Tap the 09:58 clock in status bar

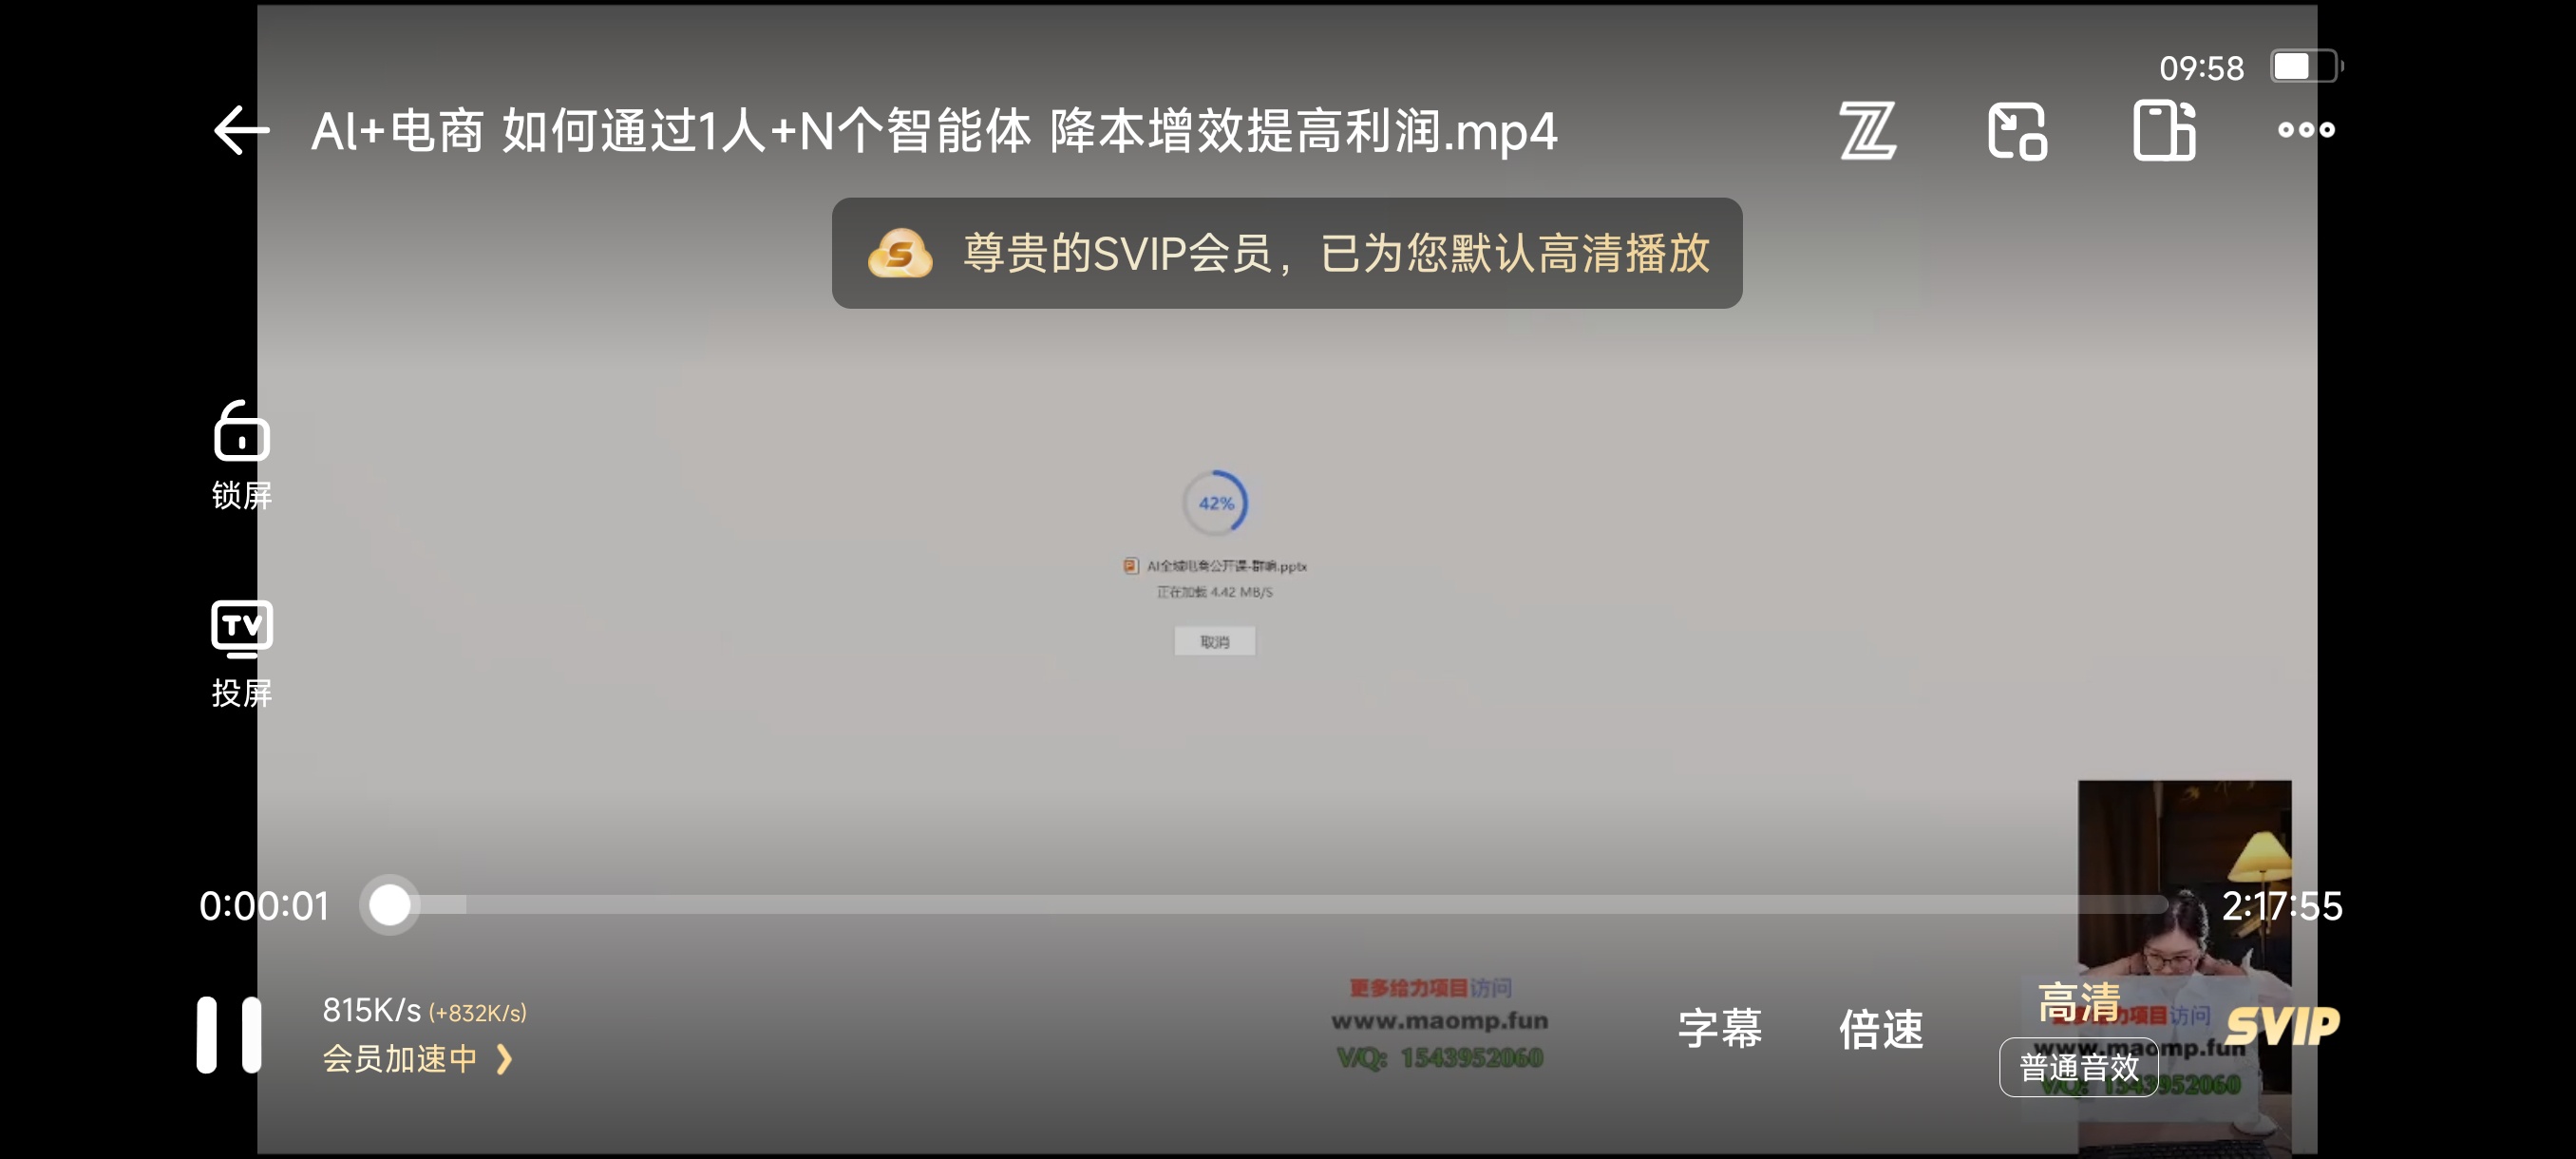[2201, 68]
